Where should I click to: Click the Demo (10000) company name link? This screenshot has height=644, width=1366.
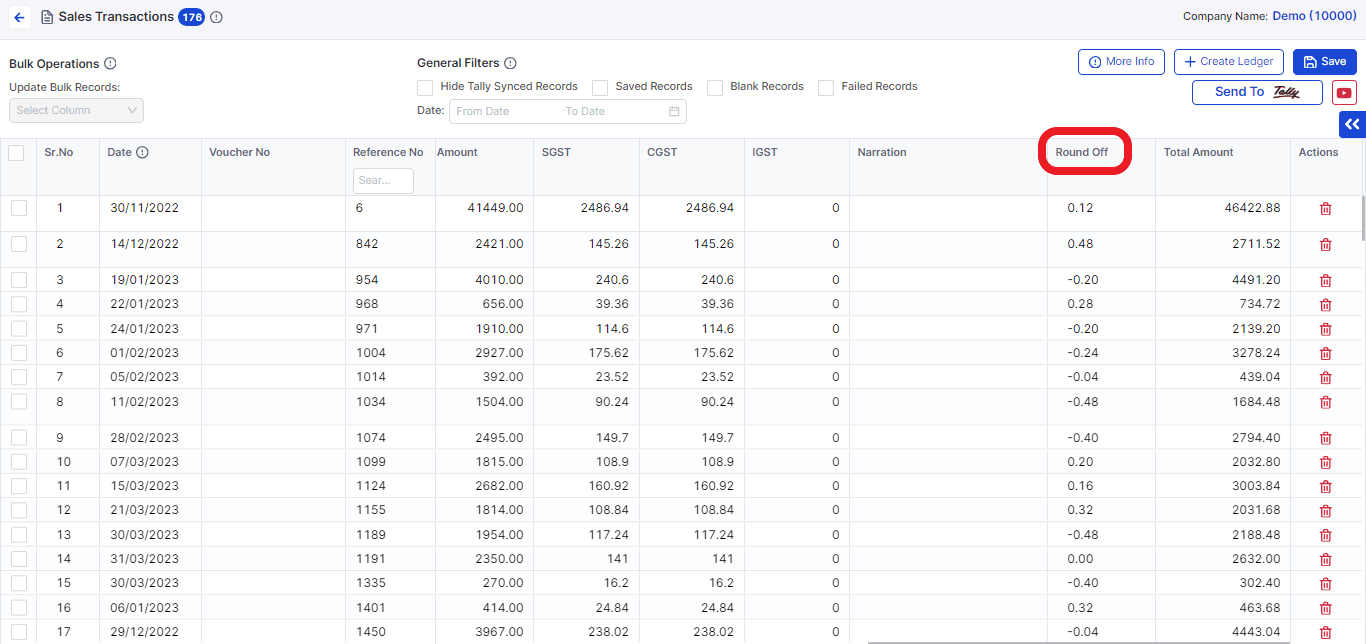[x=1314, y=16]
